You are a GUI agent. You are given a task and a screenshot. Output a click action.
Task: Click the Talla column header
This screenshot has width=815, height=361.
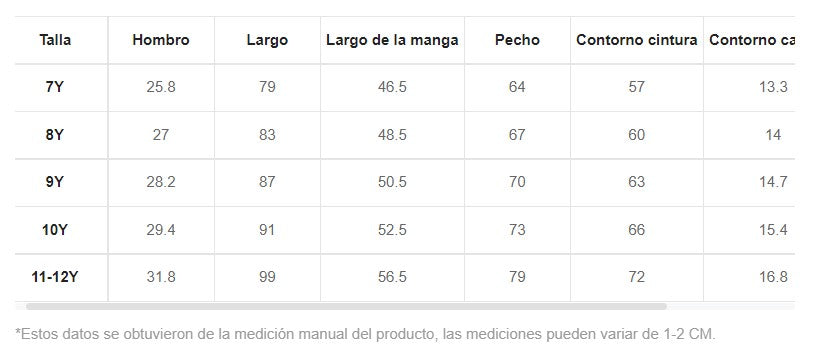pyautogui.click(x=55, y=40)
